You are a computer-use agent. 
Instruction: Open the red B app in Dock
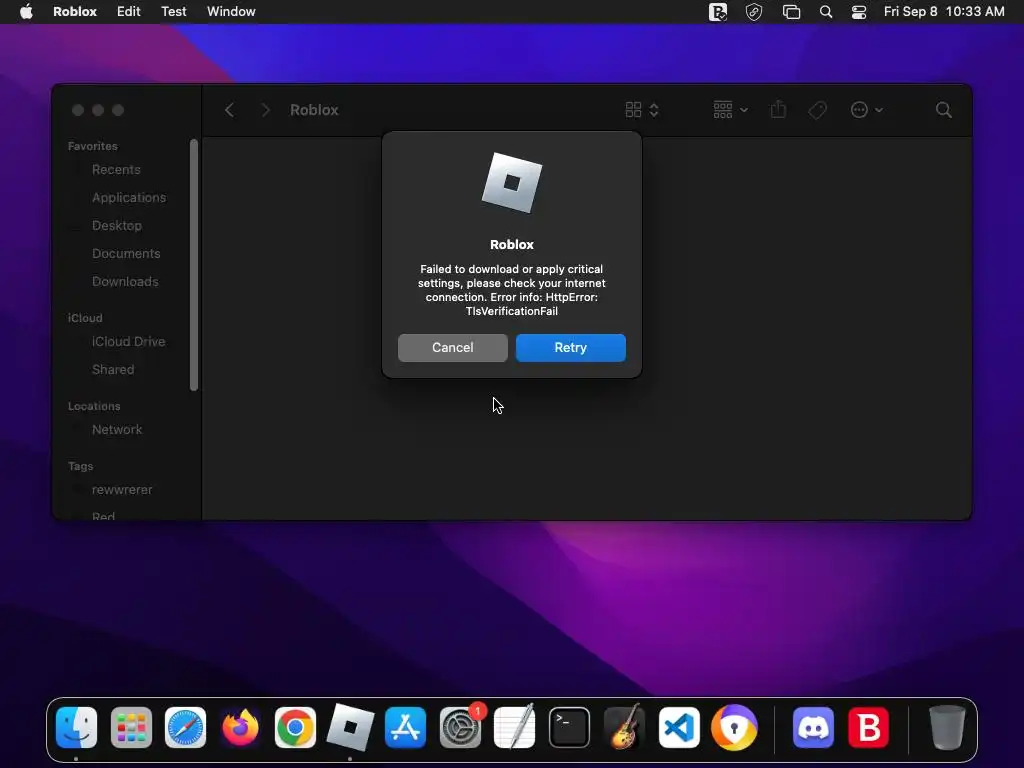[x=868, y=728]
